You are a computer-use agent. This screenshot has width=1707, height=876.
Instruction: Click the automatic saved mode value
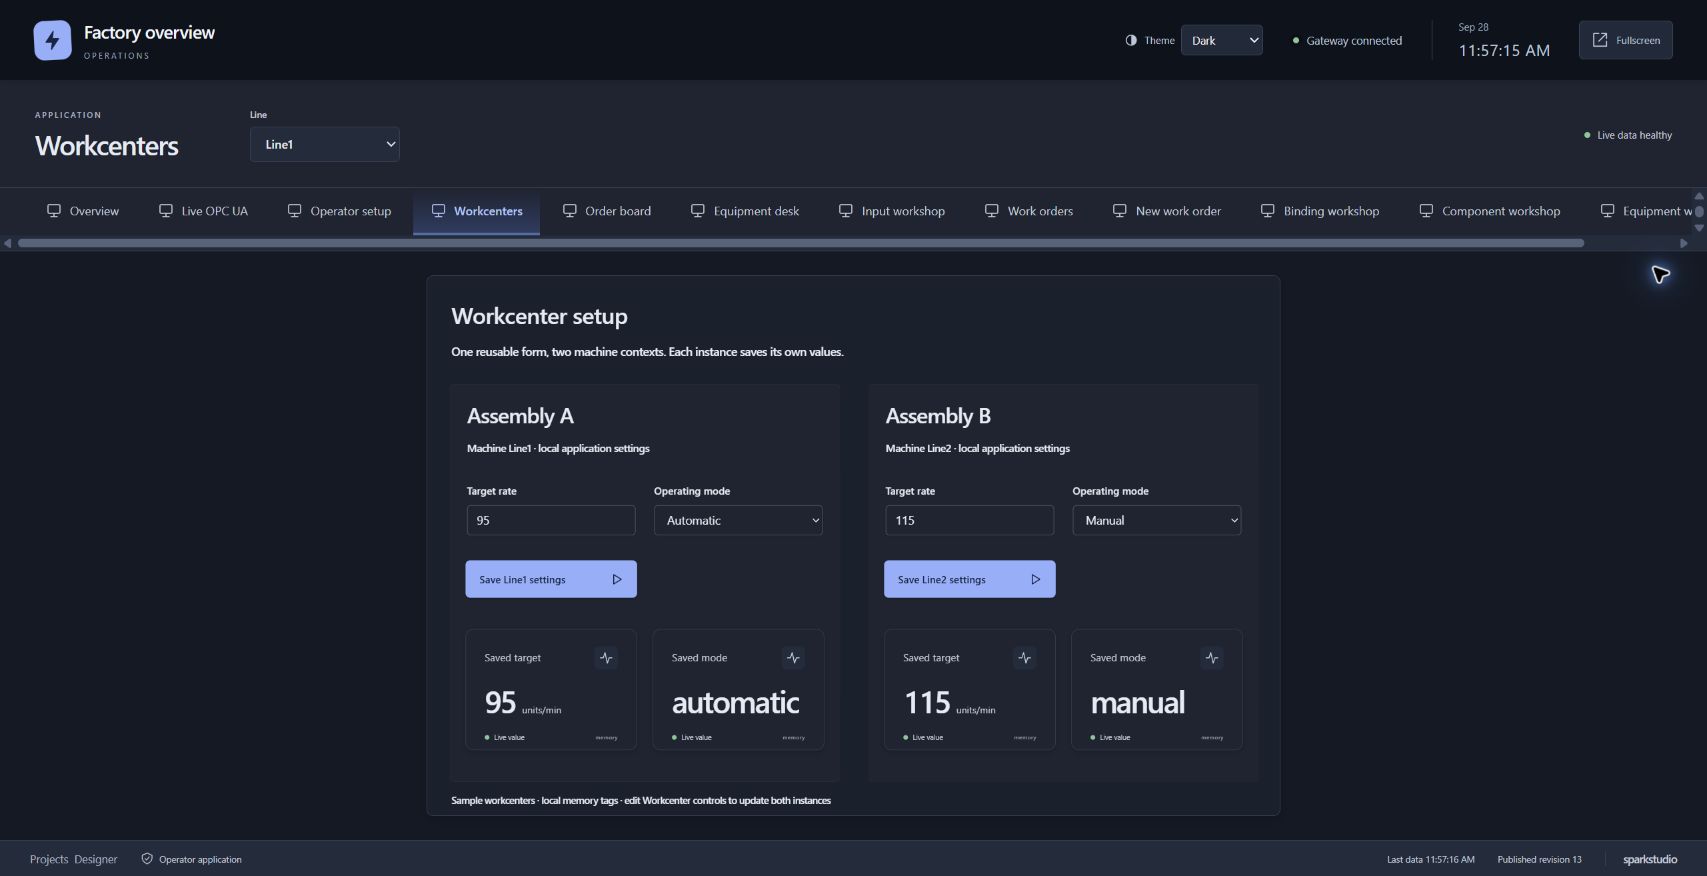click(x=735, y=702)
